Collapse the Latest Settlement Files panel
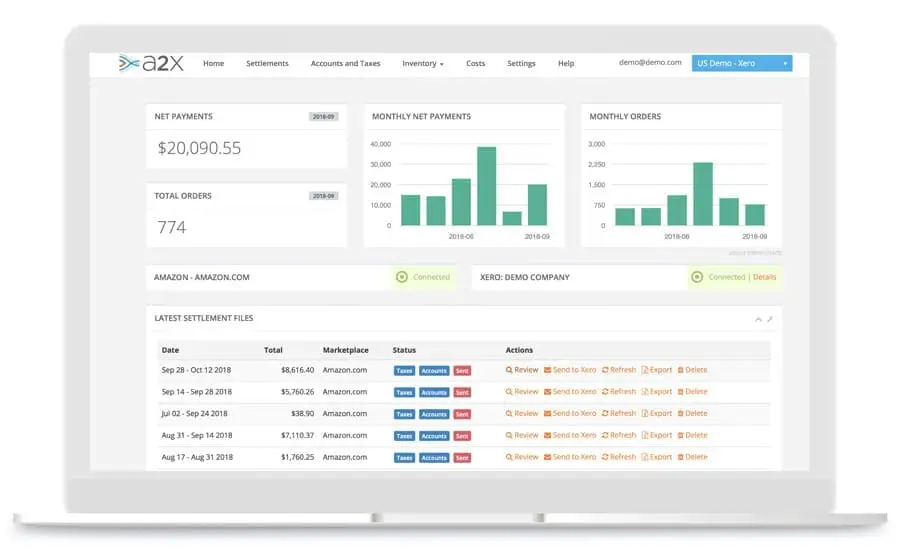The image size is (900, 553). [x=758, y=319]
